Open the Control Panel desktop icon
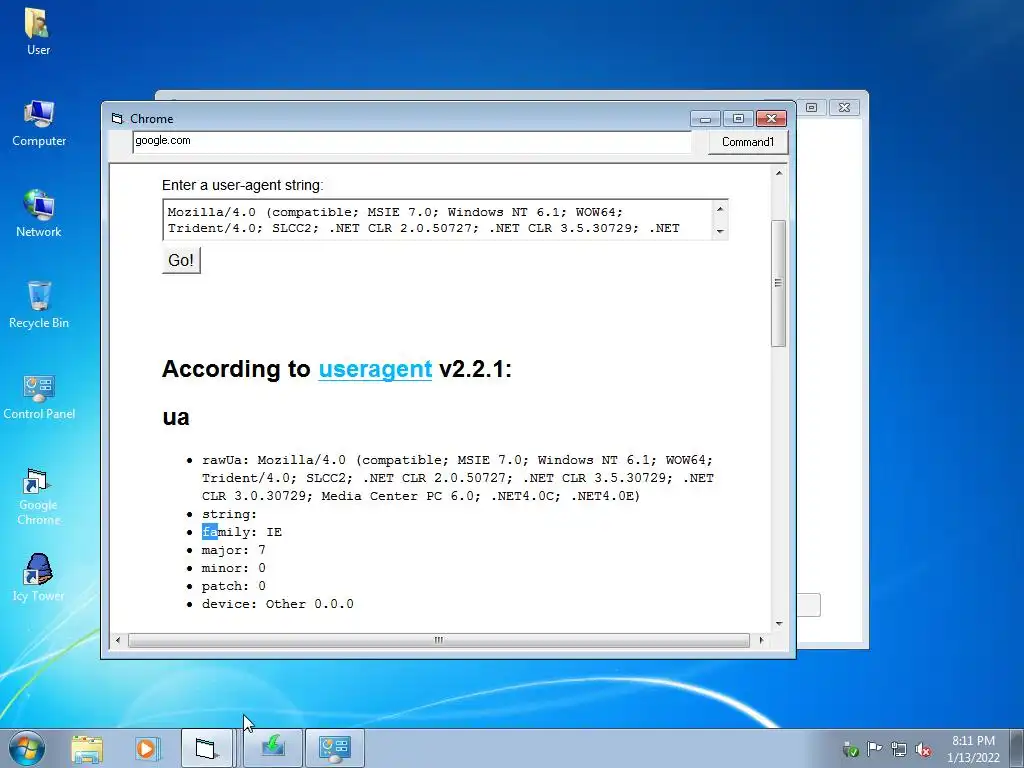The height and width of the screenshot is (768, 1024). point(39,397)
